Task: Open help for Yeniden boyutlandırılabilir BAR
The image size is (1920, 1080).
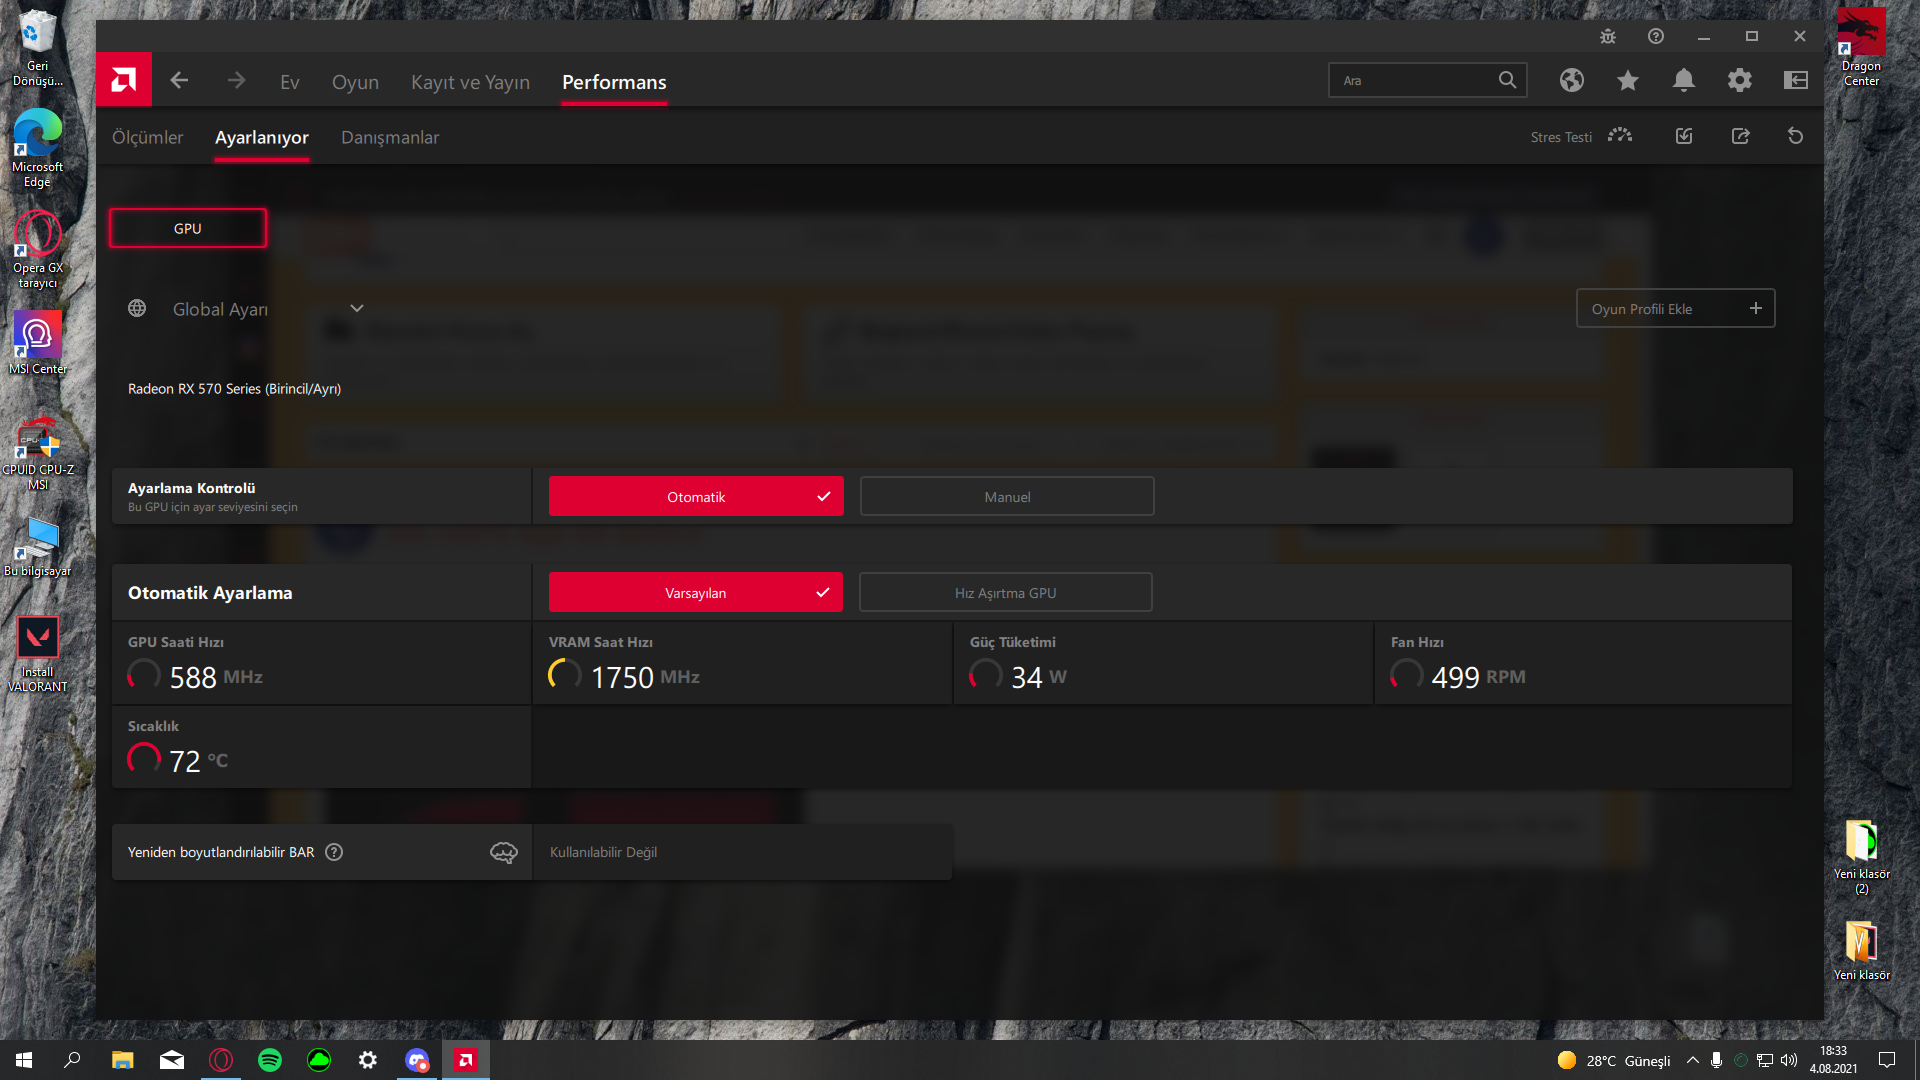Action: click(x=334, y=852)
